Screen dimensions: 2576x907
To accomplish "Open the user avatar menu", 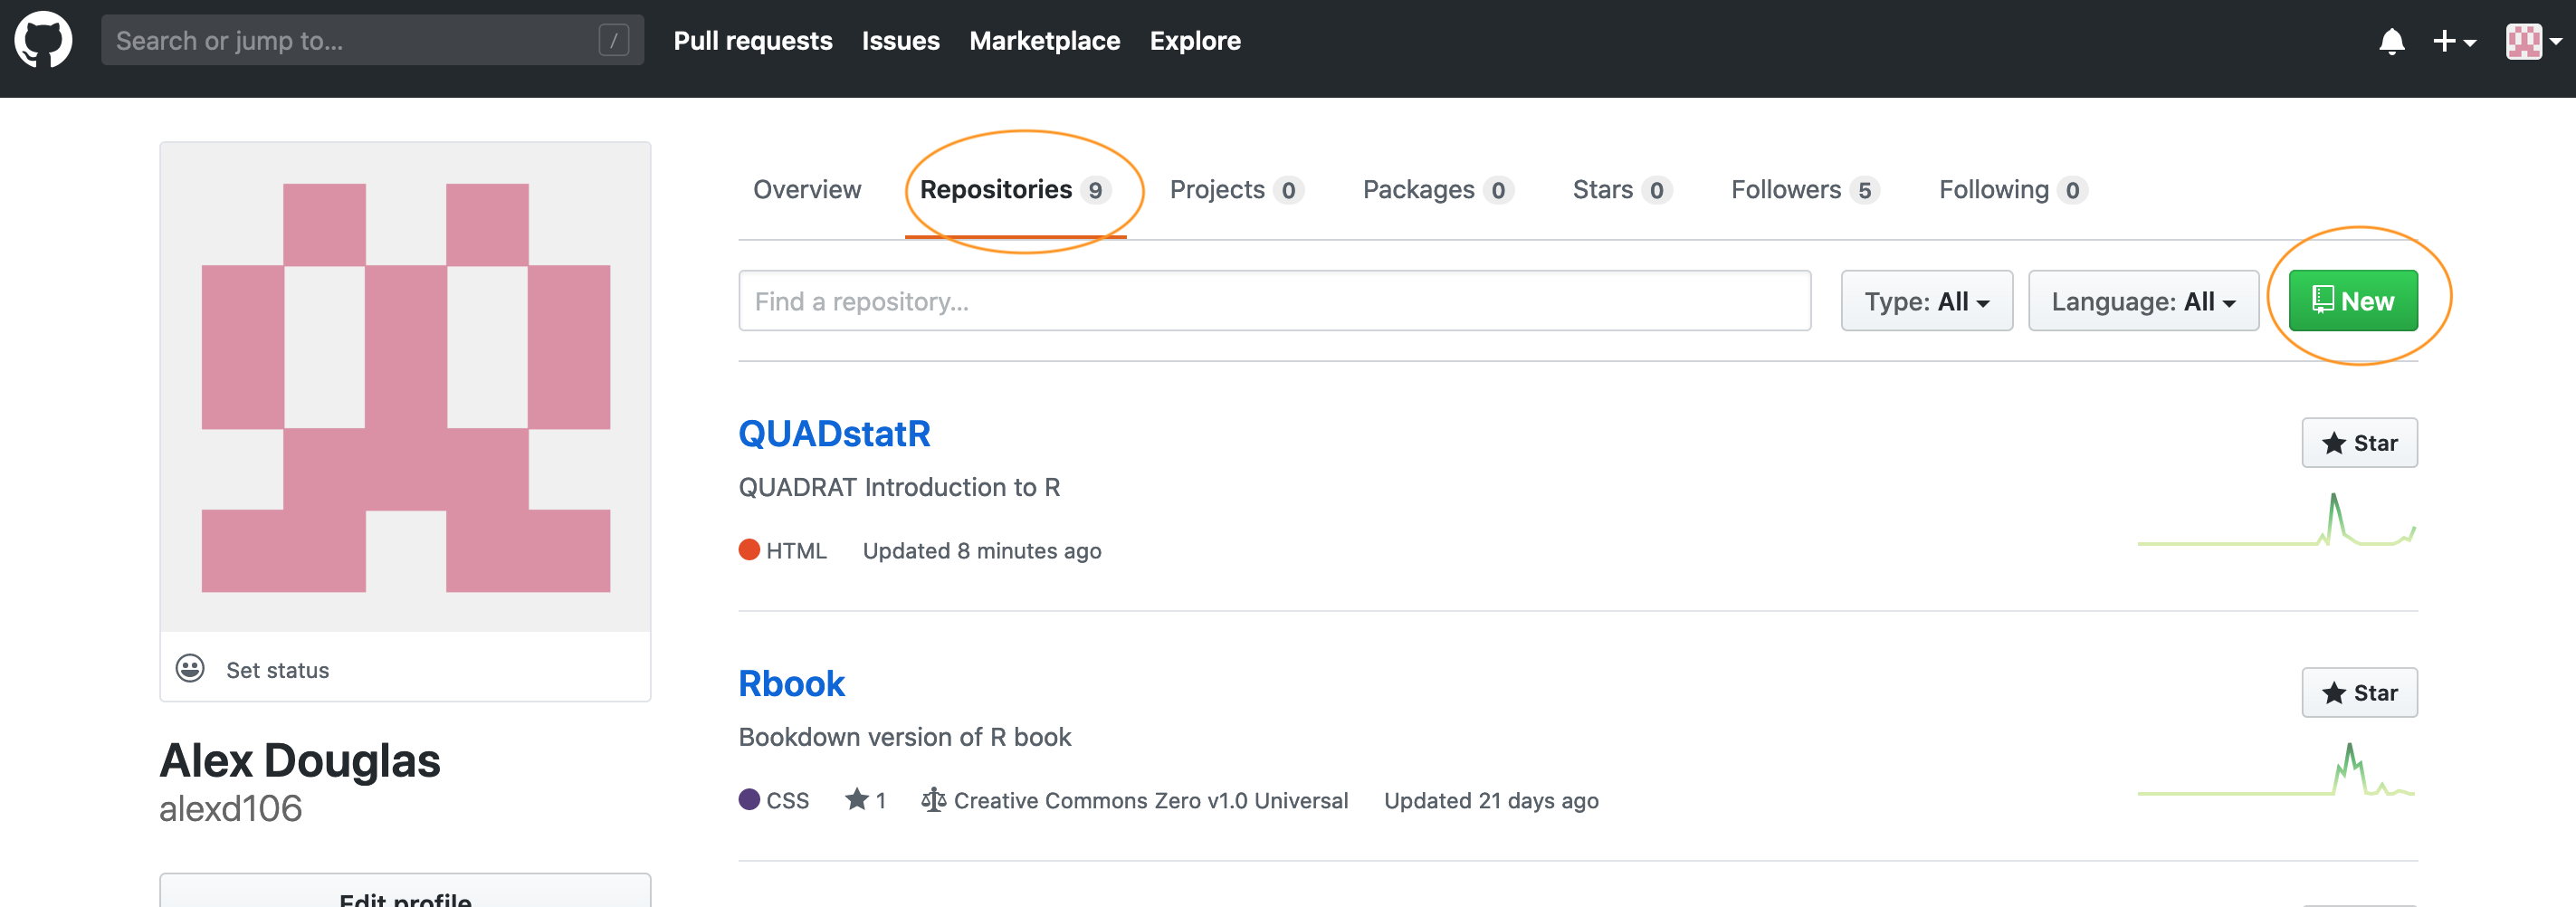I will (2532, 41).
